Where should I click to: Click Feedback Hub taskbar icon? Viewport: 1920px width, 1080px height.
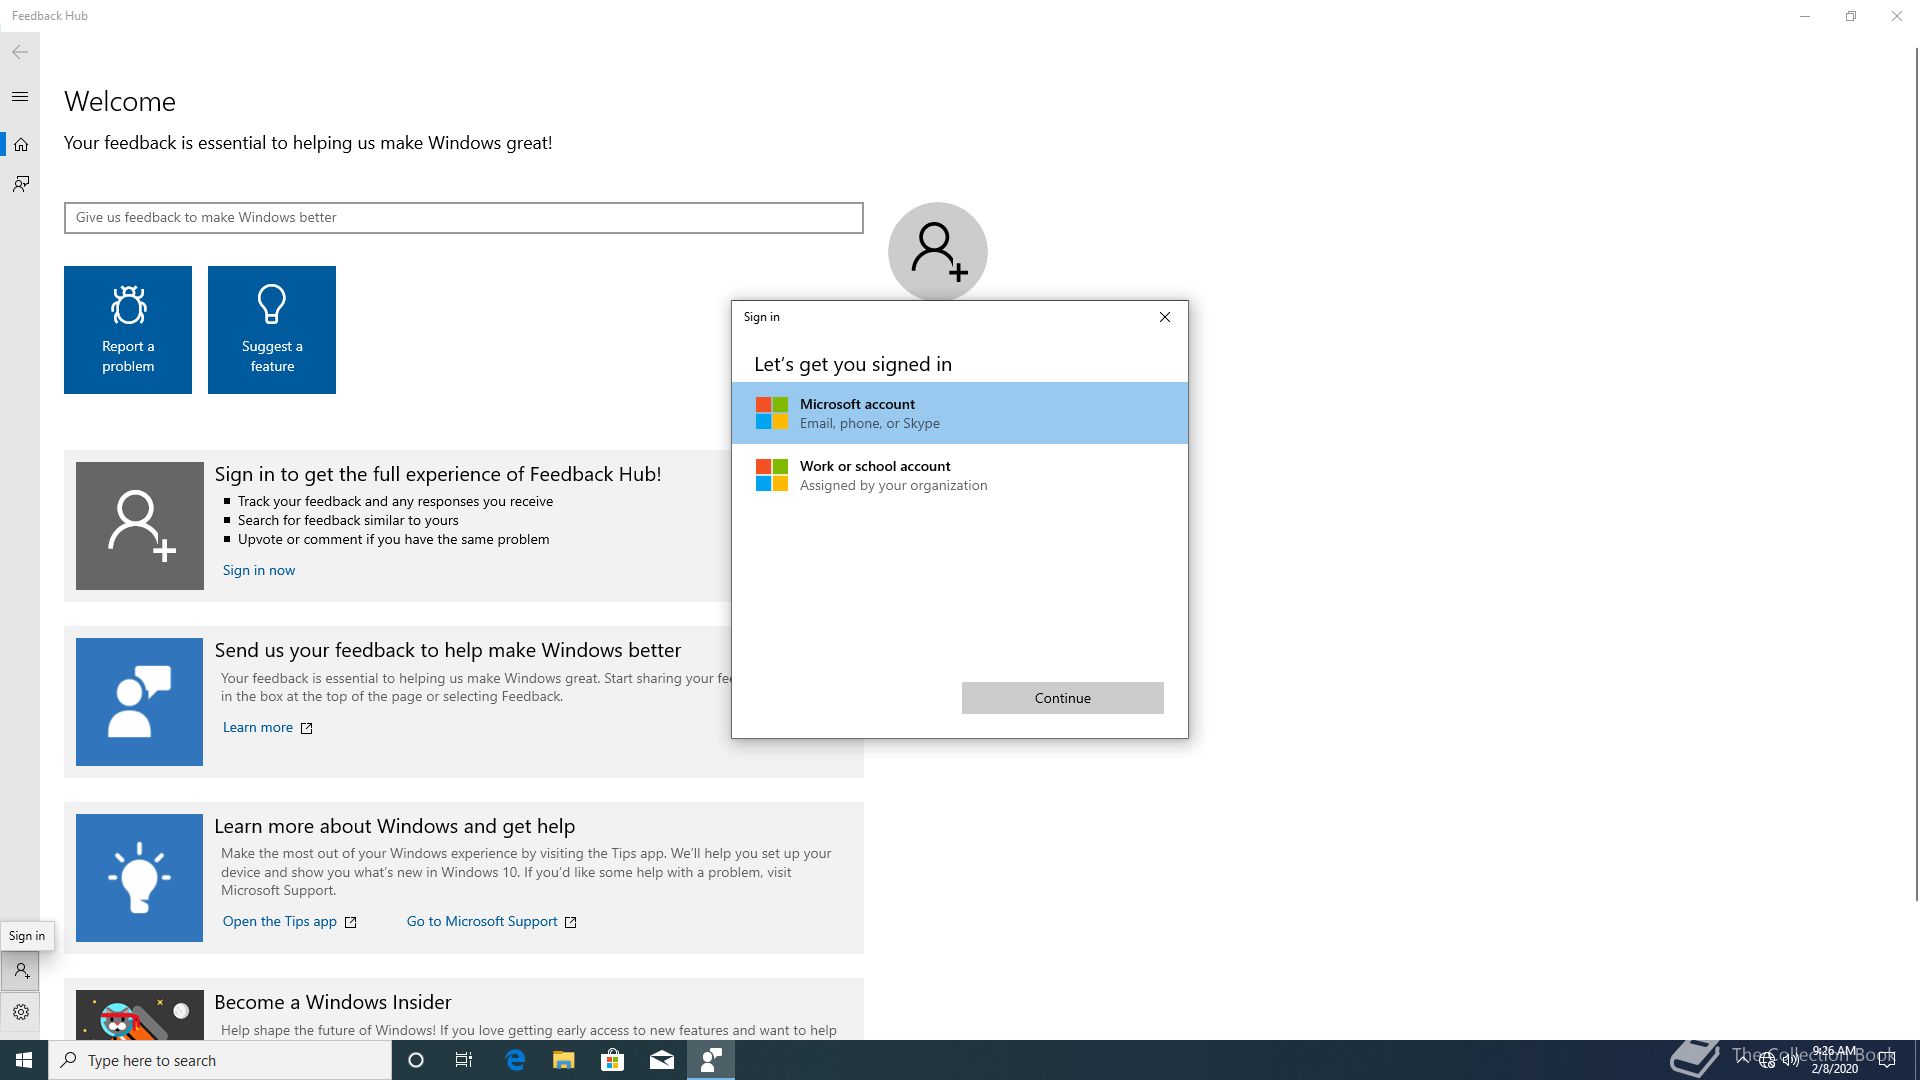711,1060
